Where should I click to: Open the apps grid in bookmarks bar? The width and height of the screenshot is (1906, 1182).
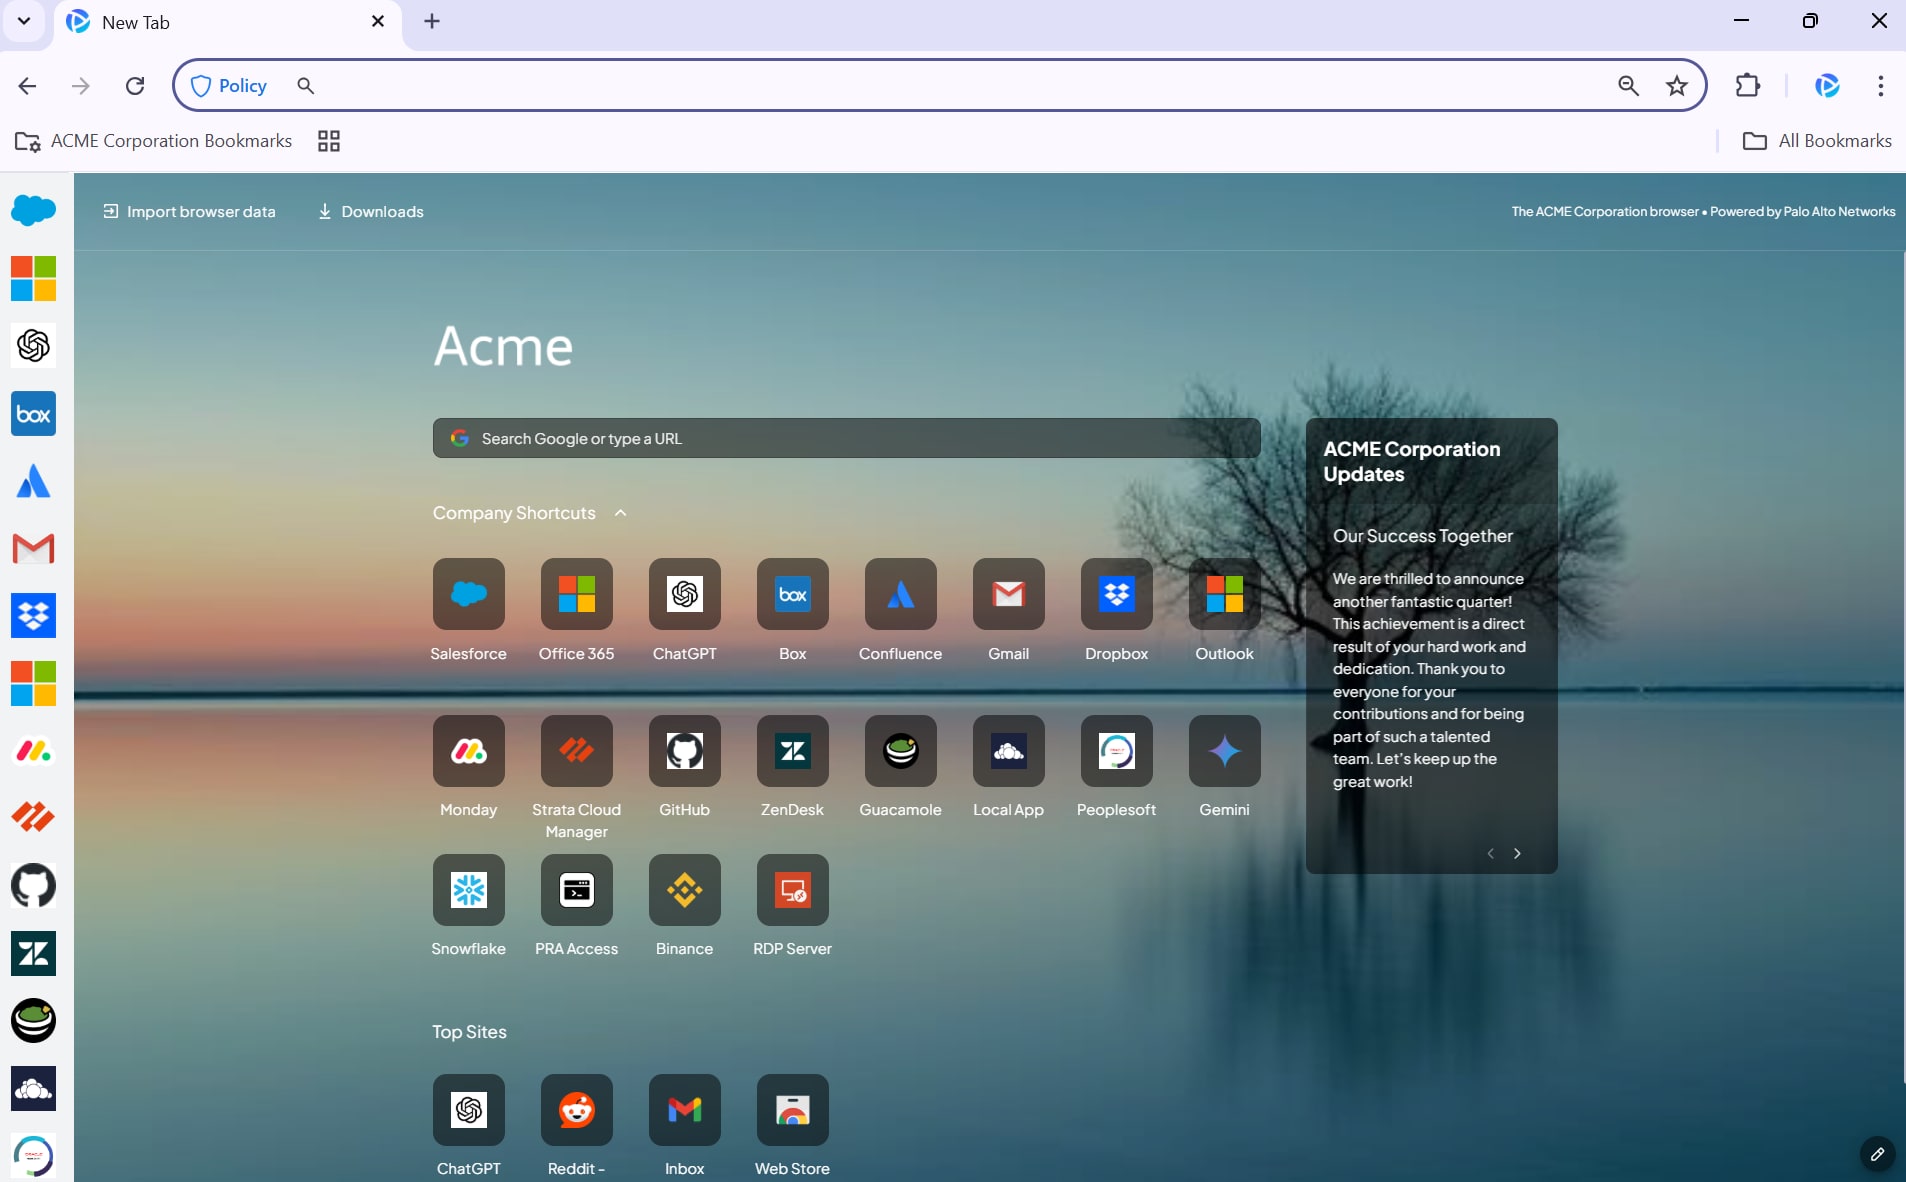[329, 141]
